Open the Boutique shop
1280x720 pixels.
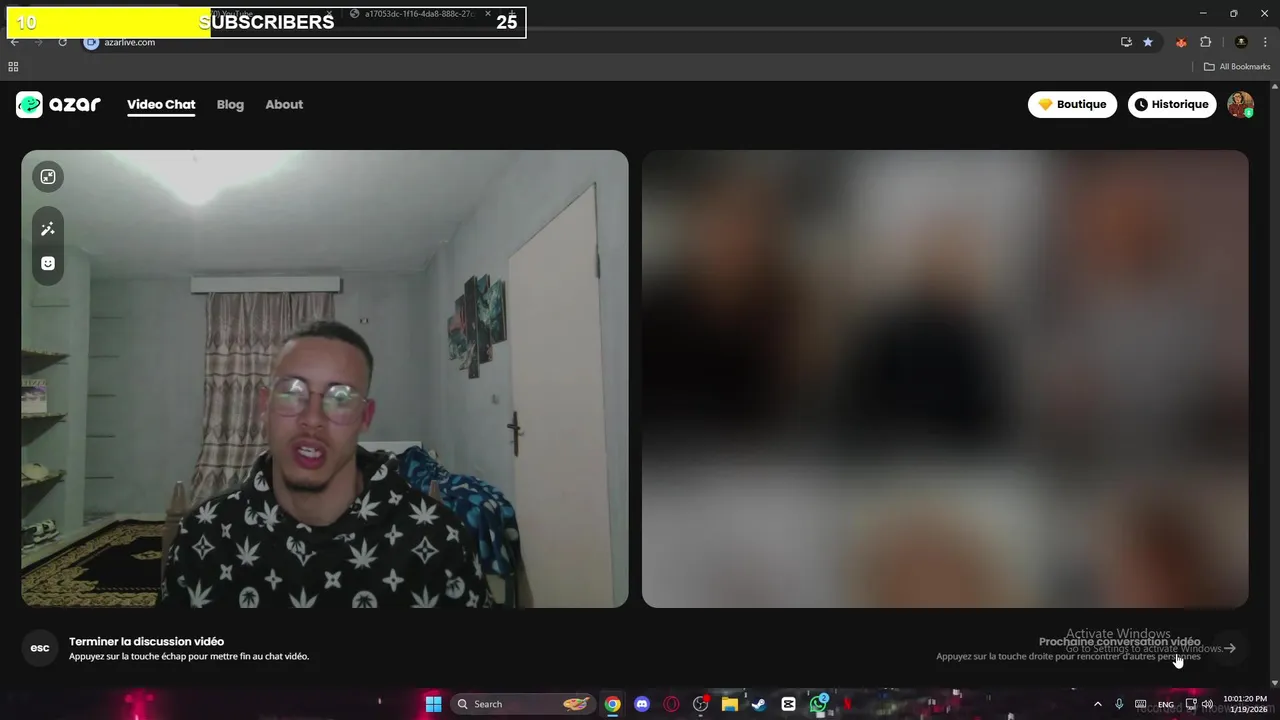tap(1072, 104)
